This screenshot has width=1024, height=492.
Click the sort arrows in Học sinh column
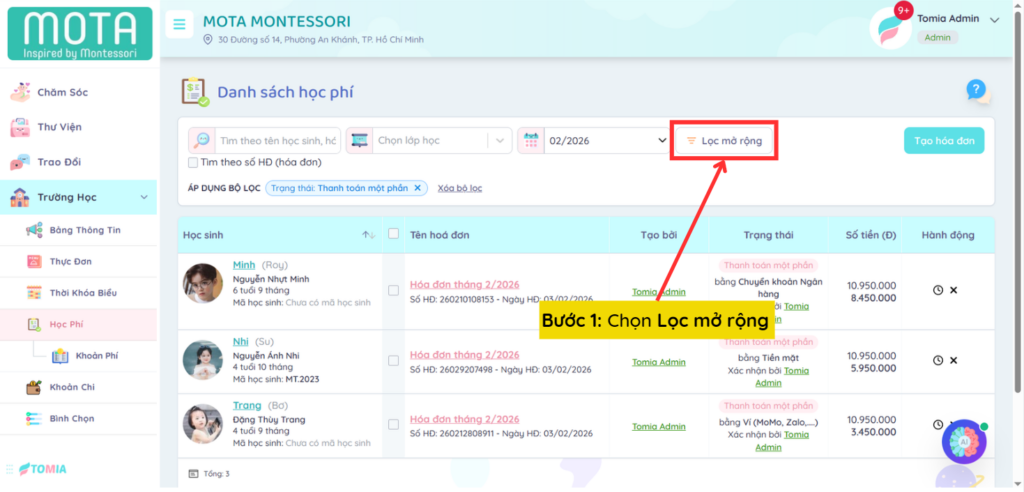[368, 235]
